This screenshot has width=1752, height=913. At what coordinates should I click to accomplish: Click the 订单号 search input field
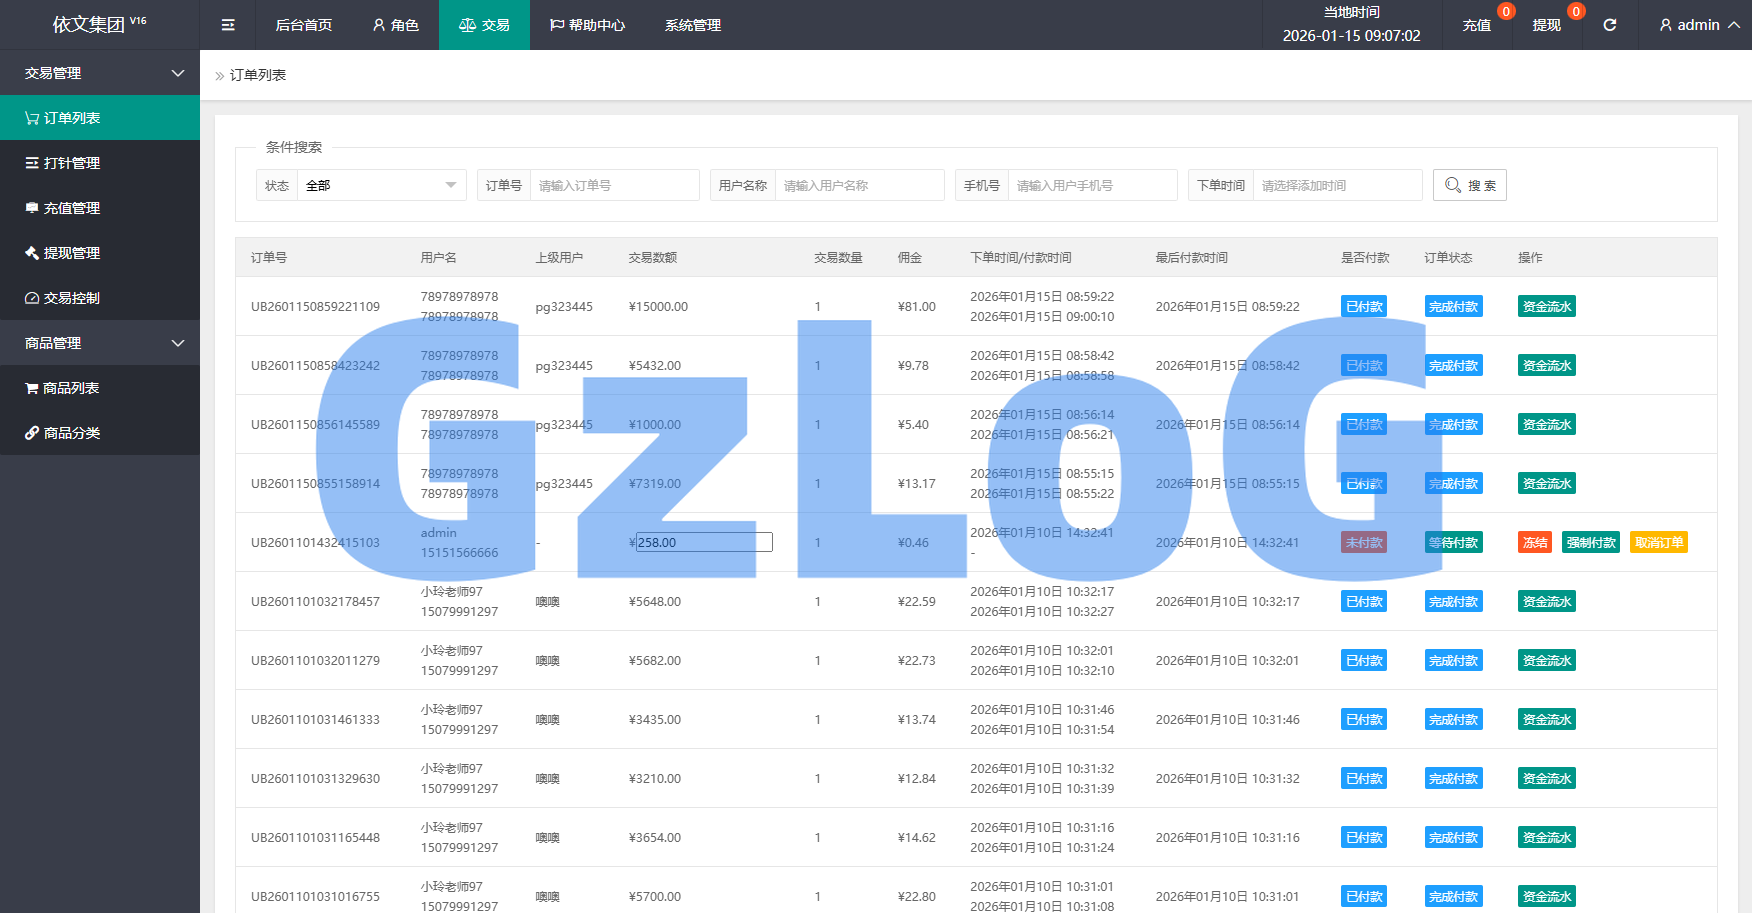pyautogui.click(x=614, y=185)
